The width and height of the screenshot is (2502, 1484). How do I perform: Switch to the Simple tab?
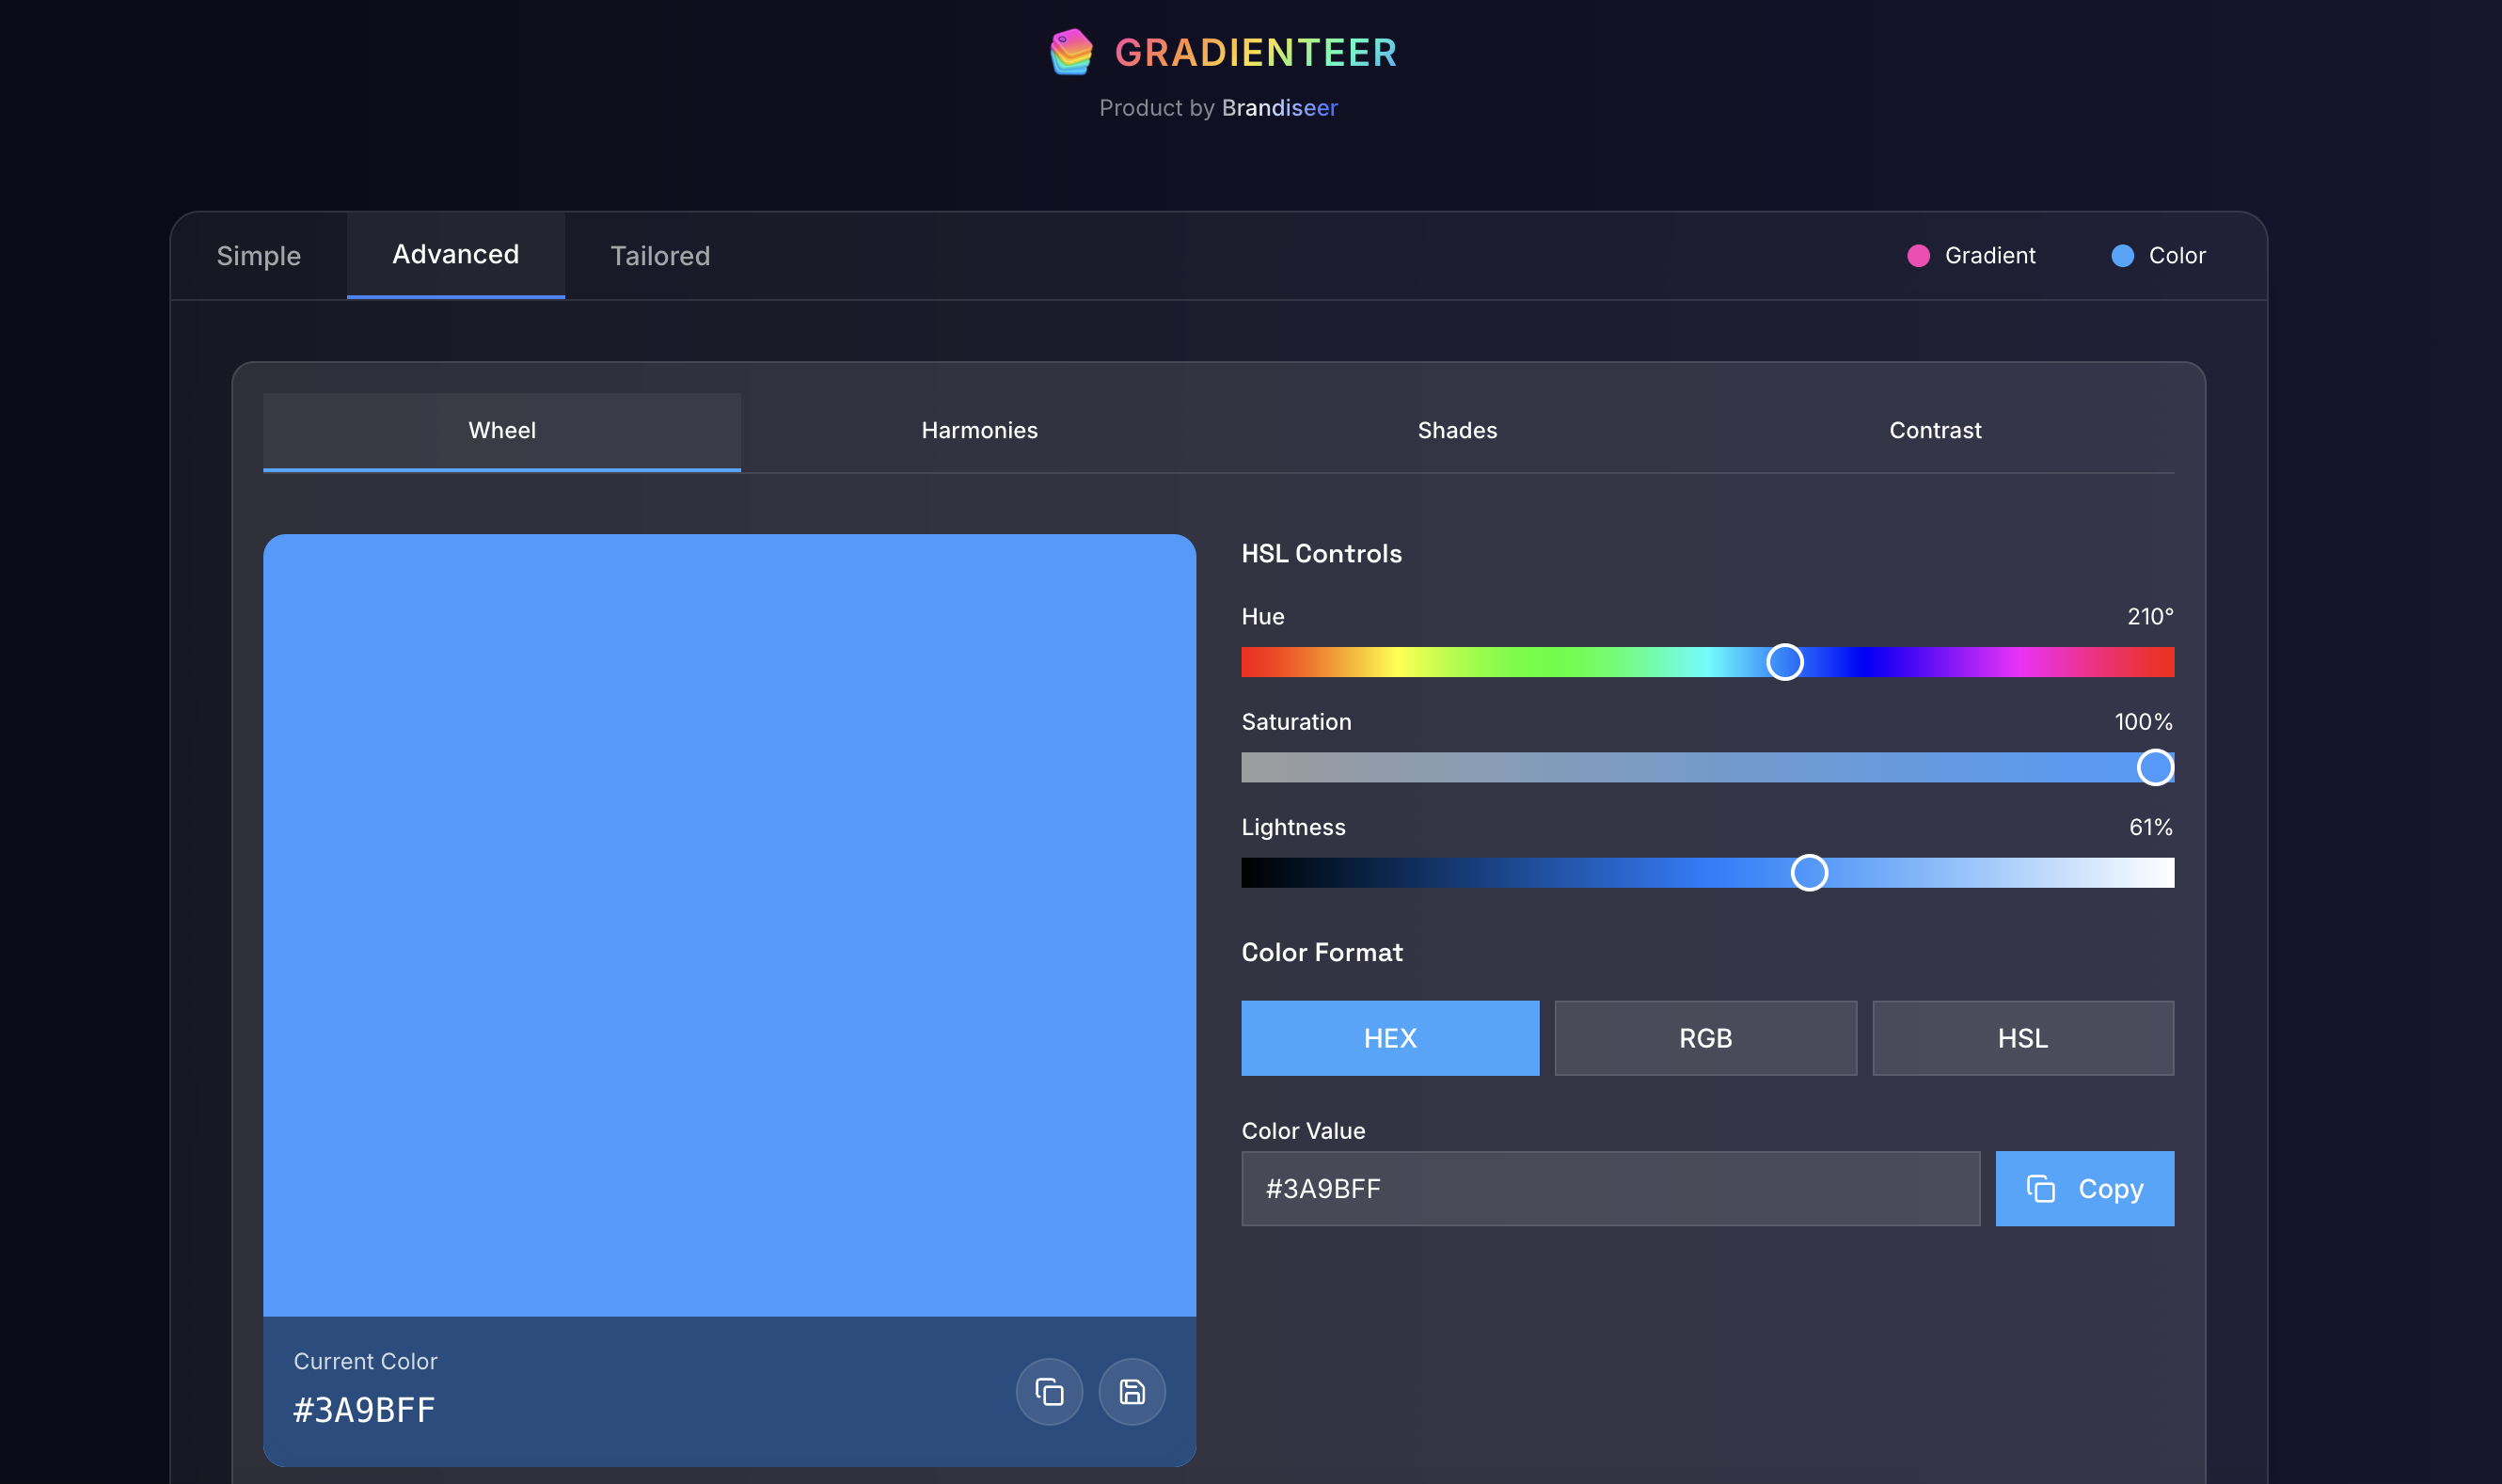click(x=259, y=256)
